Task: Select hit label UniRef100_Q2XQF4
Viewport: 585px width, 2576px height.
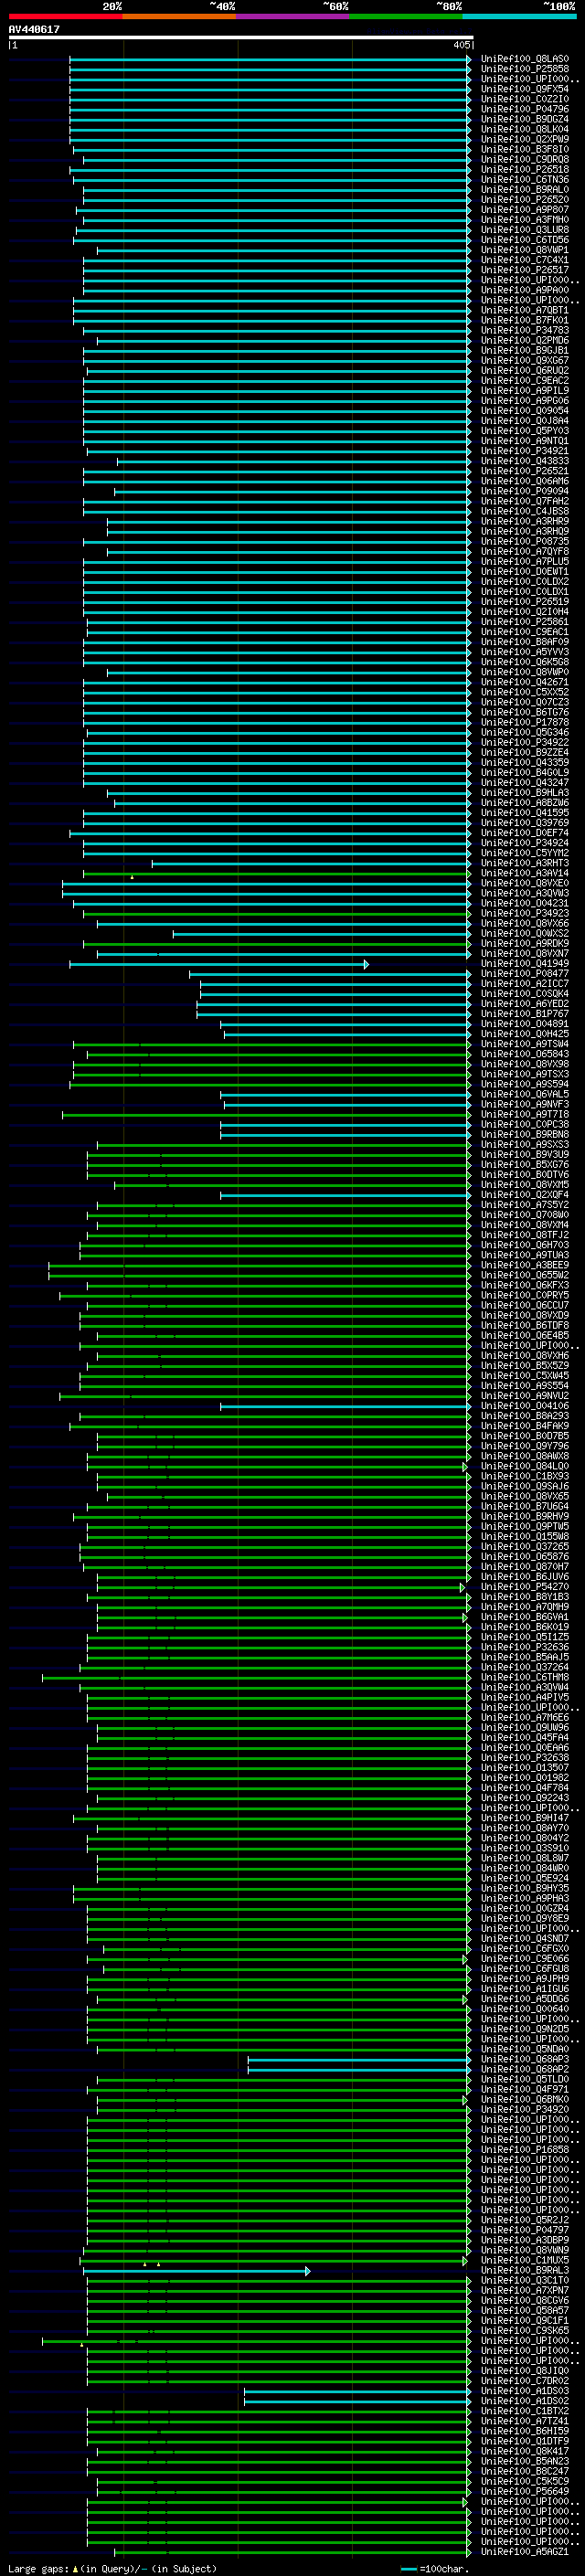Action: pos(525,1195)
